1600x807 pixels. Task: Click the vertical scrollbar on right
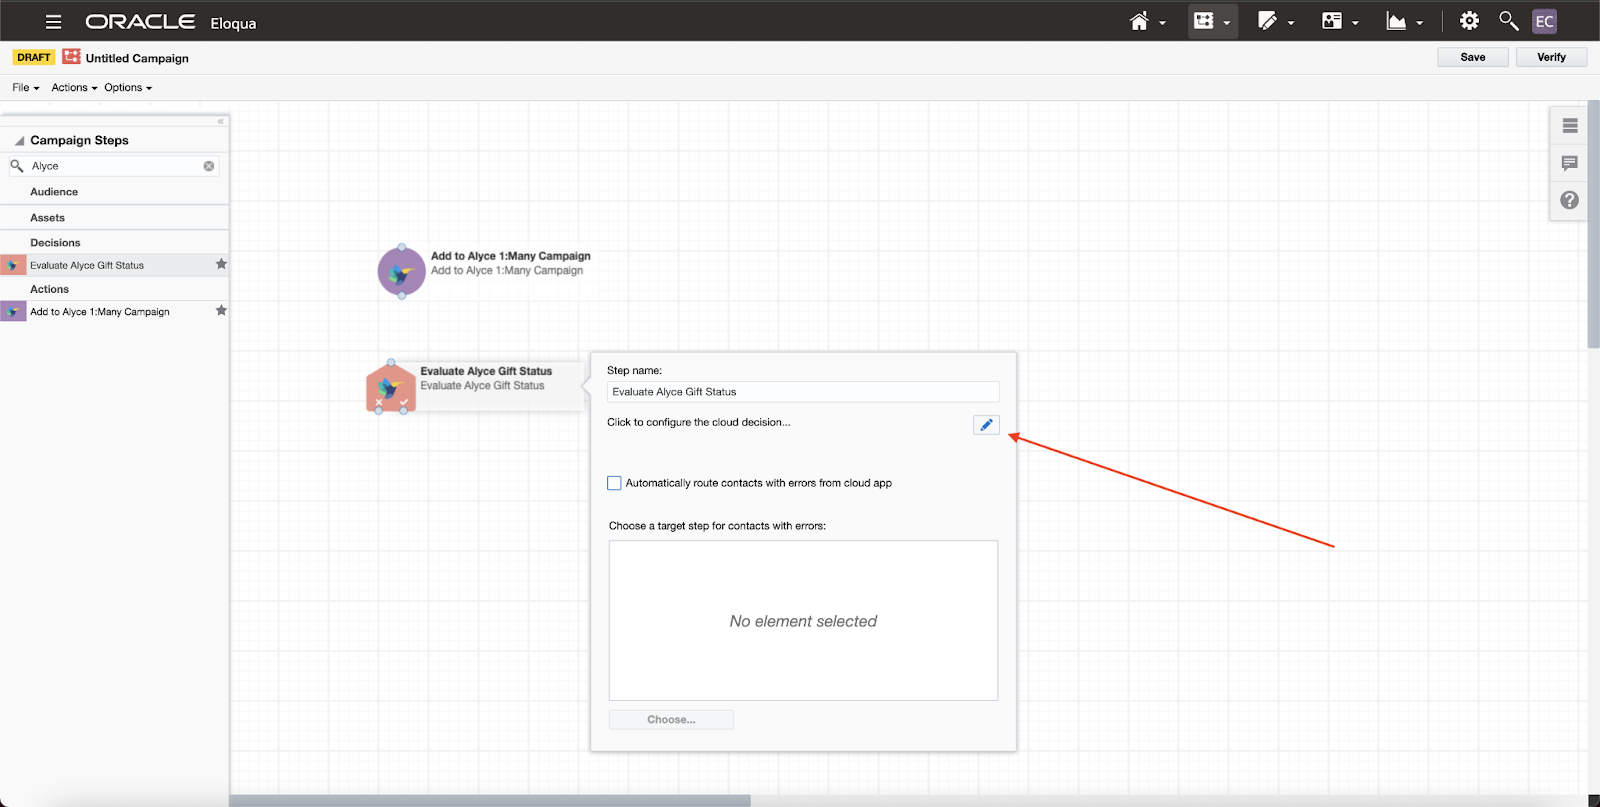1593,225
